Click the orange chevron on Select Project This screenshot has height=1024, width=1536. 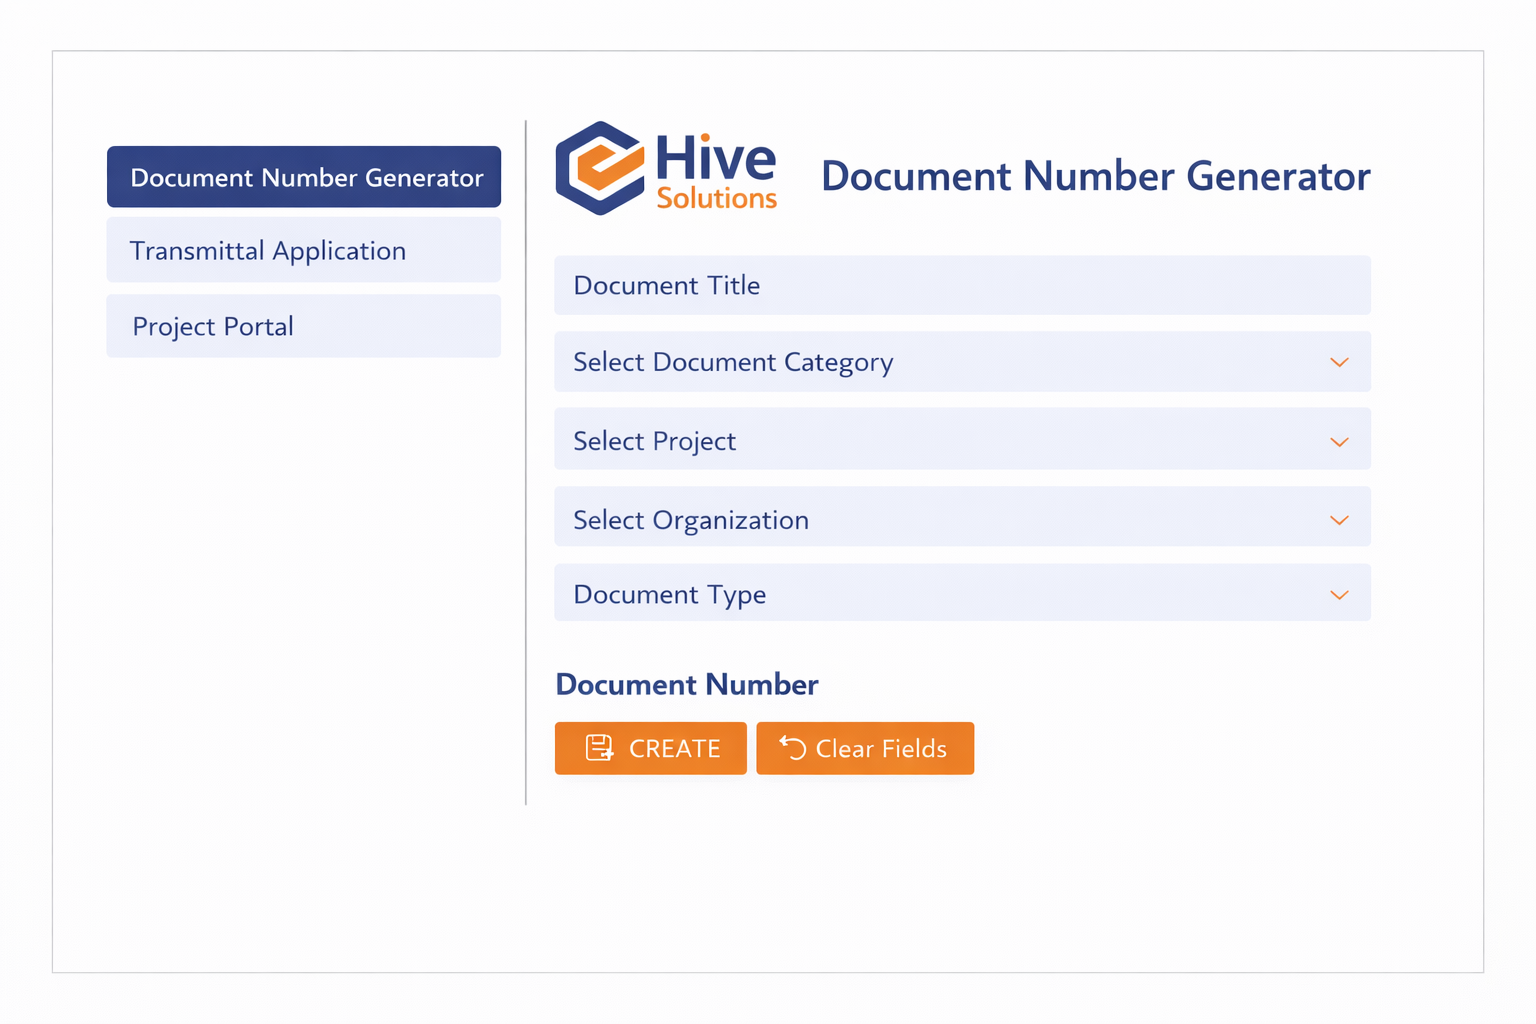(1339, 442)
